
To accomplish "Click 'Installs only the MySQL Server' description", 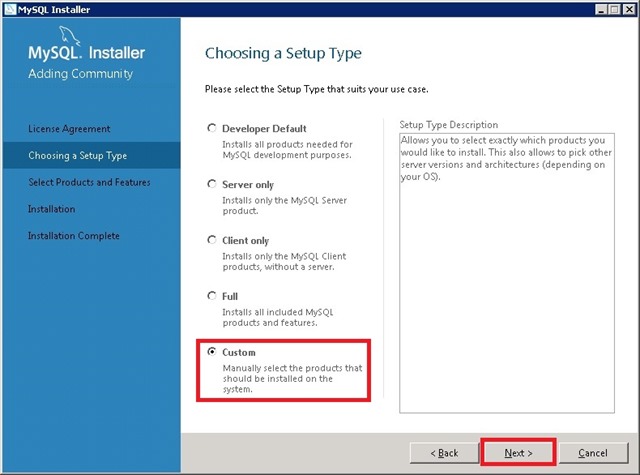I will pyautogui.click(x=284, y=205).
